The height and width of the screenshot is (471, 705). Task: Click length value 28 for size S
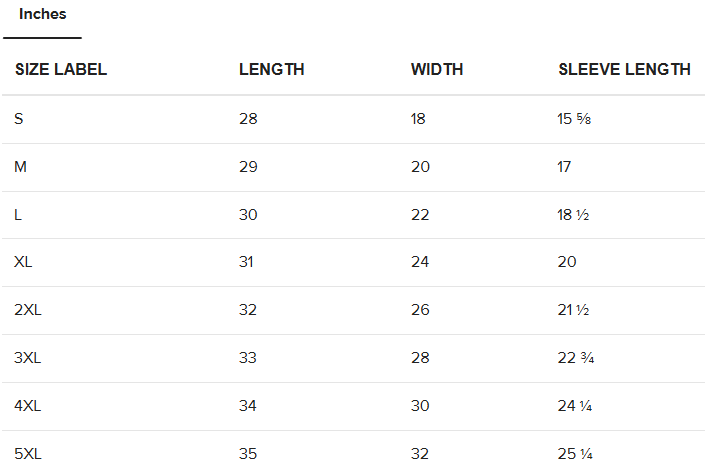(x=248, y=119)
